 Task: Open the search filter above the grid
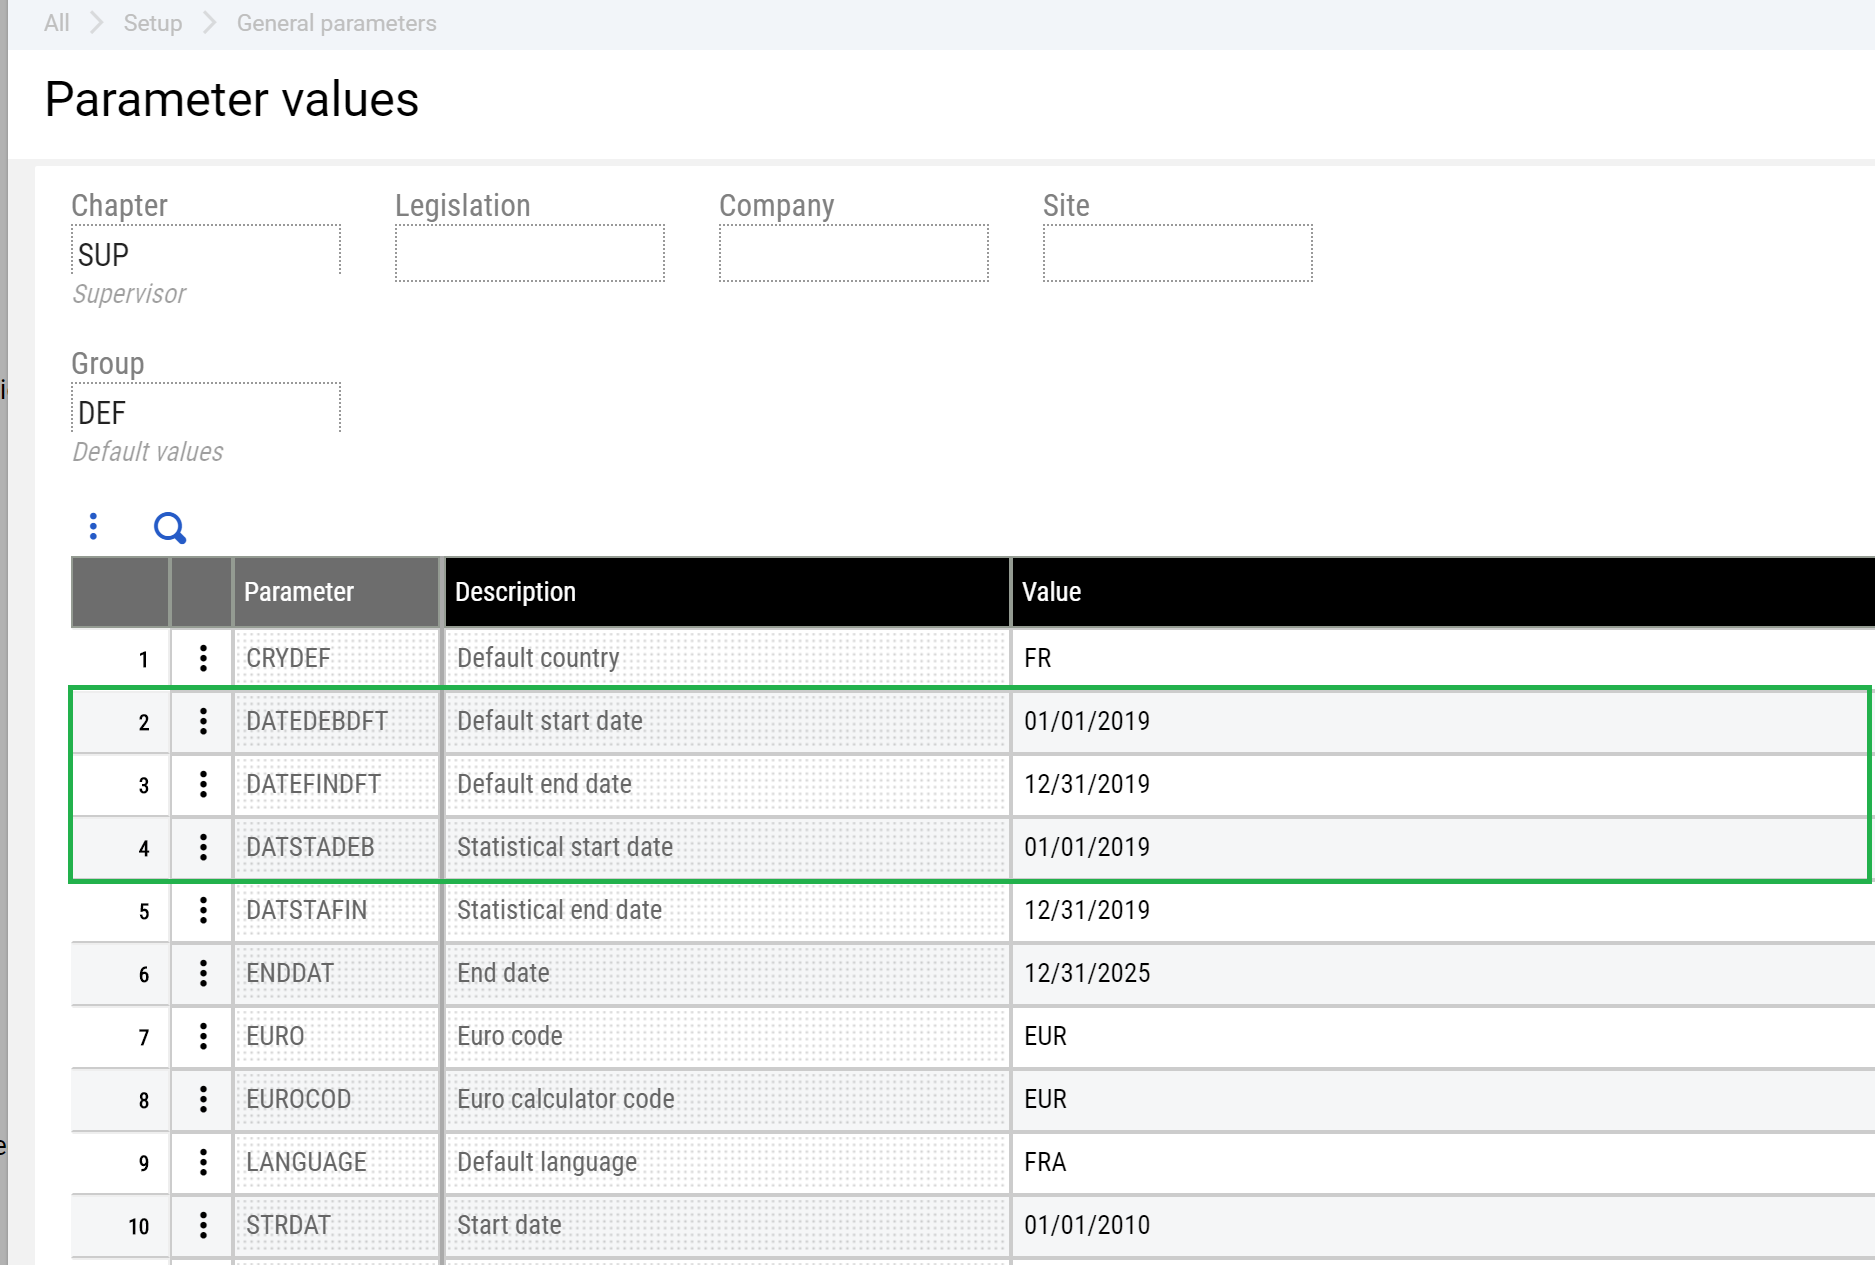click(x=168, y=527)
